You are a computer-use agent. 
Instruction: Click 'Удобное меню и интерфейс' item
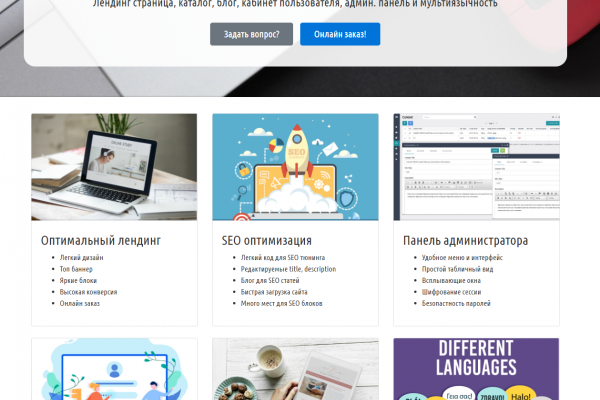click(462, 258)
